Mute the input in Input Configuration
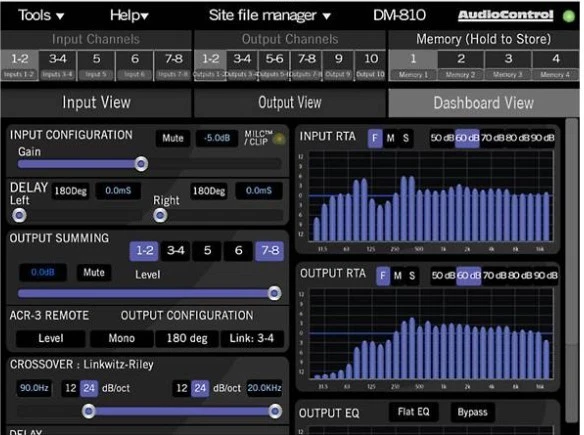The height and width of the screenshot is (435, 584). pos(173,139)
